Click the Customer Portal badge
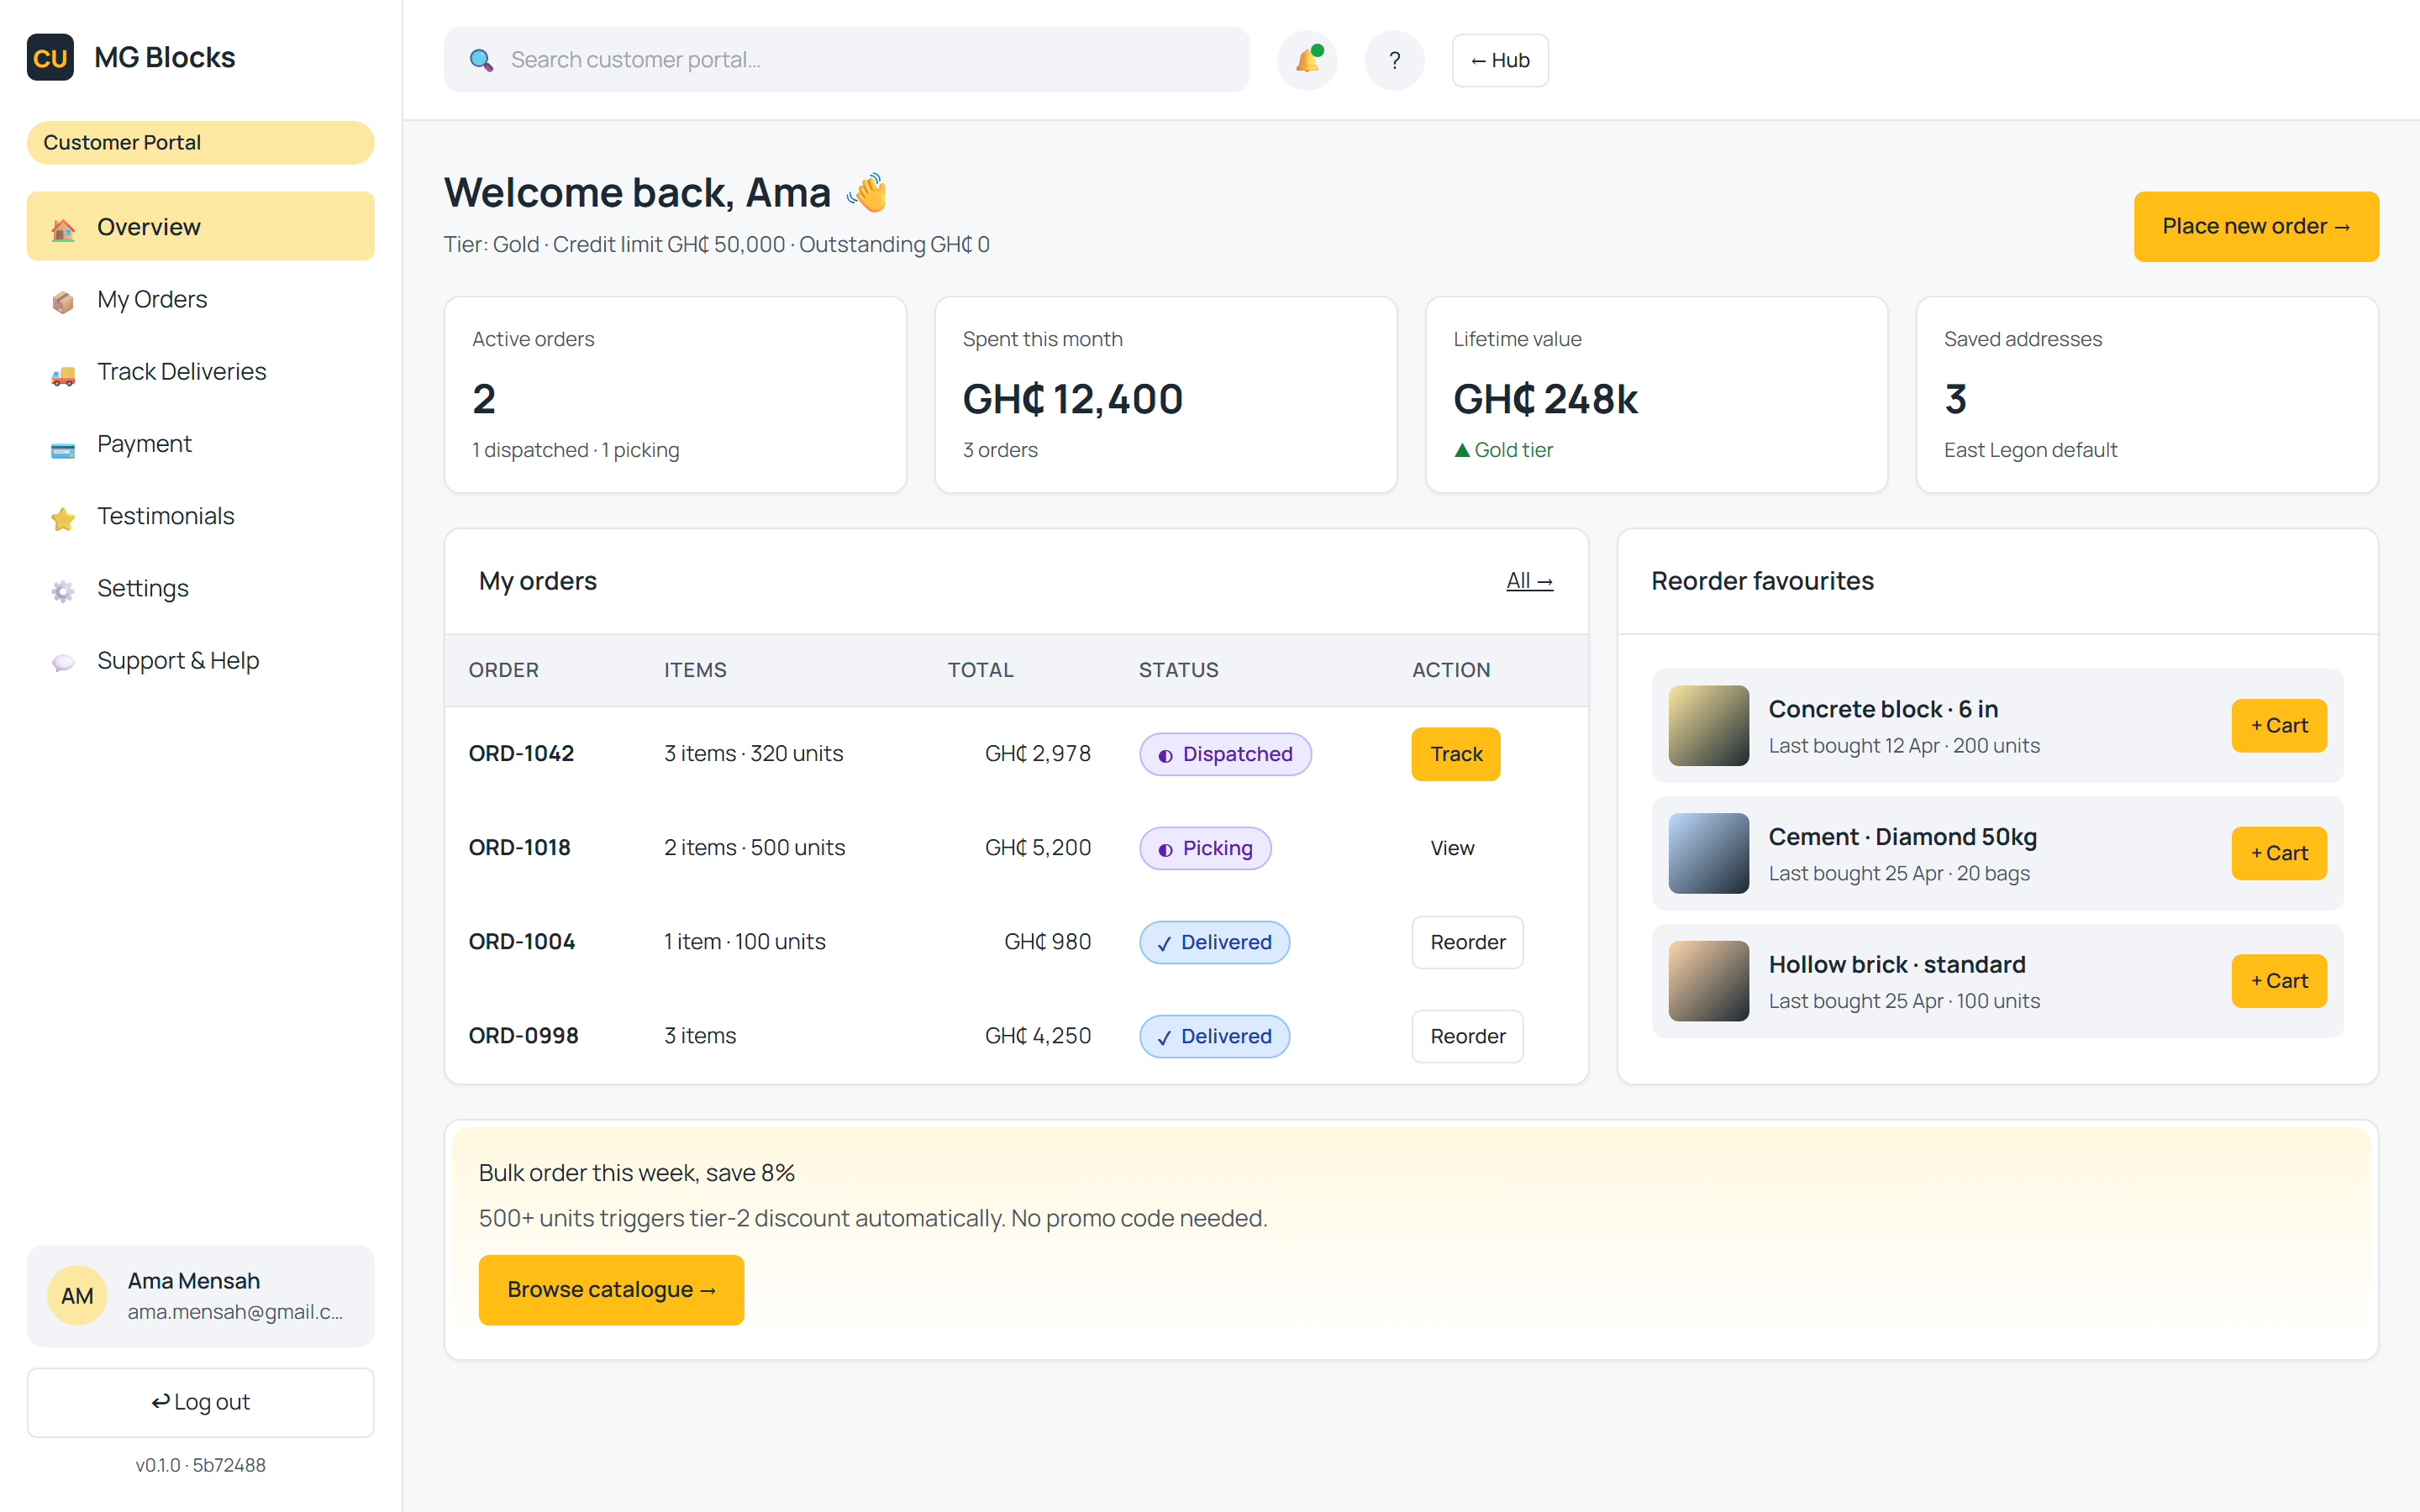This screenshot has width=2420, height=1512. (x=201, y=142)
